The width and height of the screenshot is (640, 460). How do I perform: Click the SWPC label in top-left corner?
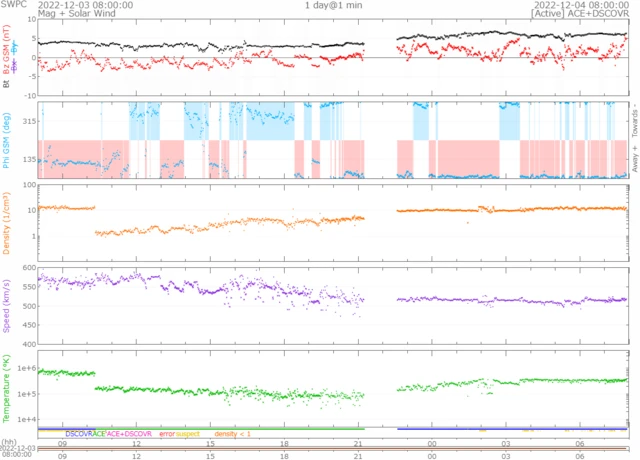[x=14, y=5]
